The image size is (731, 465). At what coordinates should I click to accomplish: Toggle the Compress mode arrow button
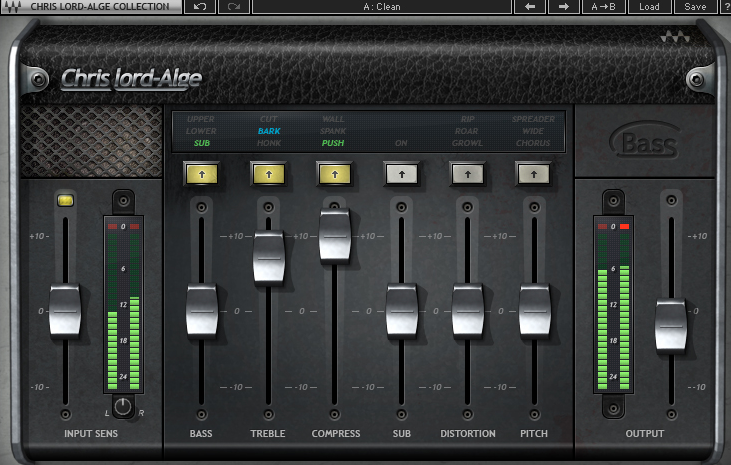coord(335,174)
